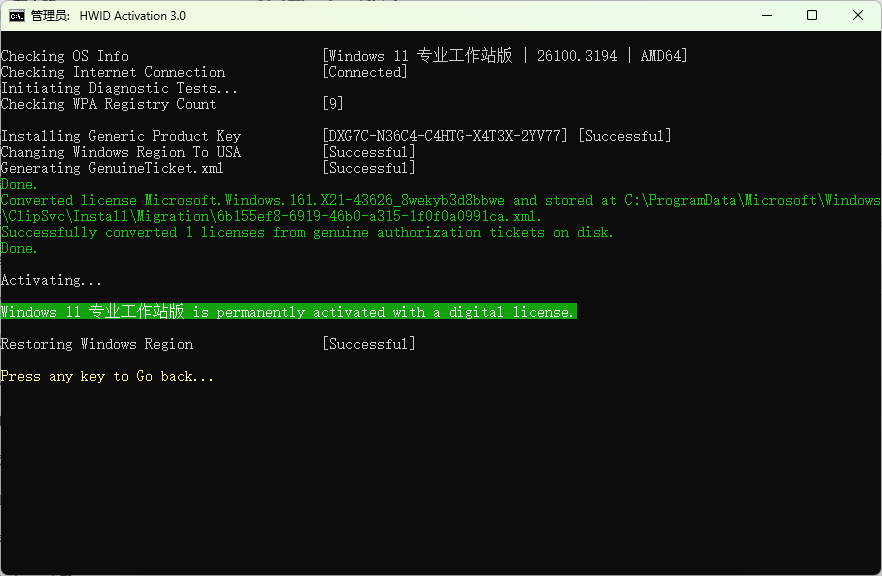882x576 pixels.
Task: Click the Windows 11 OS info in brackets
Action: (505, 56)
